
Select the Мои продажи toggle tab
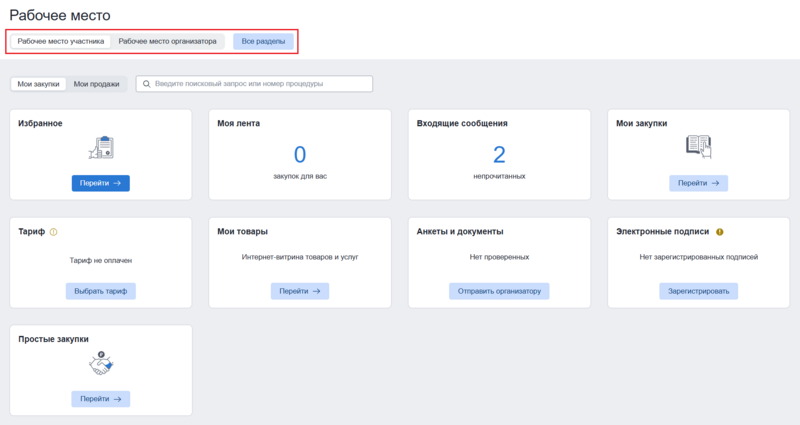point(96,84)
